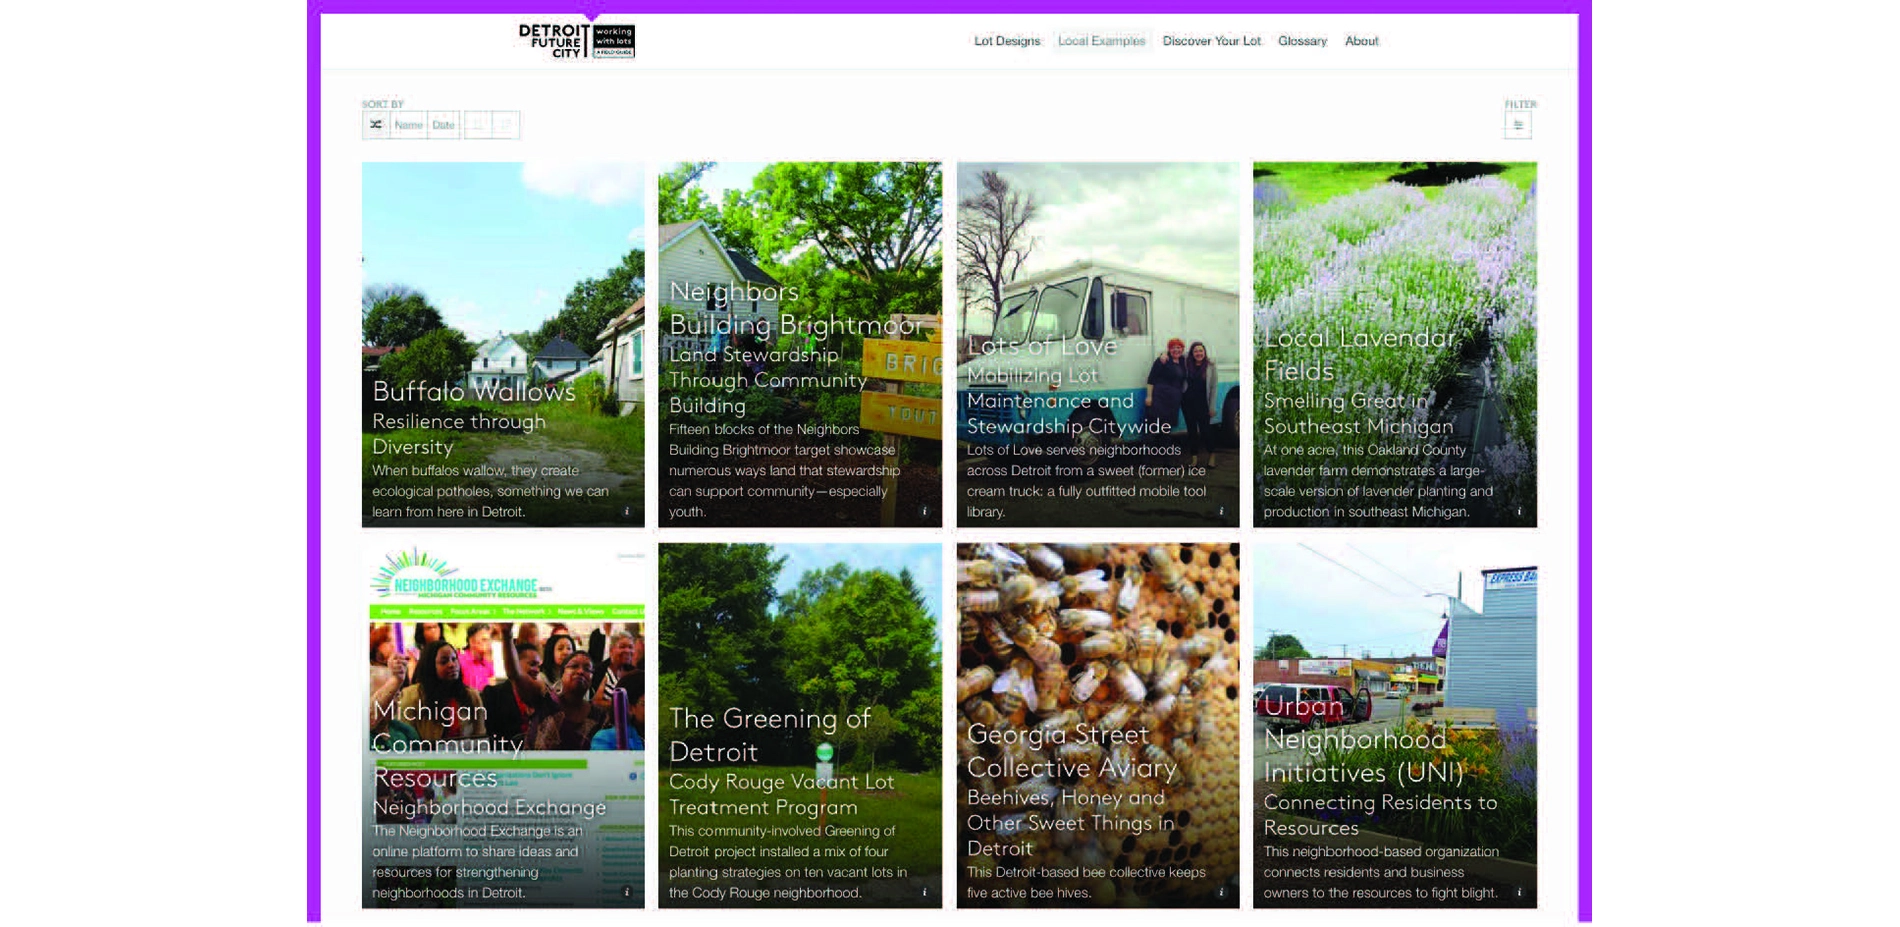Click info icon on Michigan Community Resources card
This screenshot has width=1900, height=927.
627,892
